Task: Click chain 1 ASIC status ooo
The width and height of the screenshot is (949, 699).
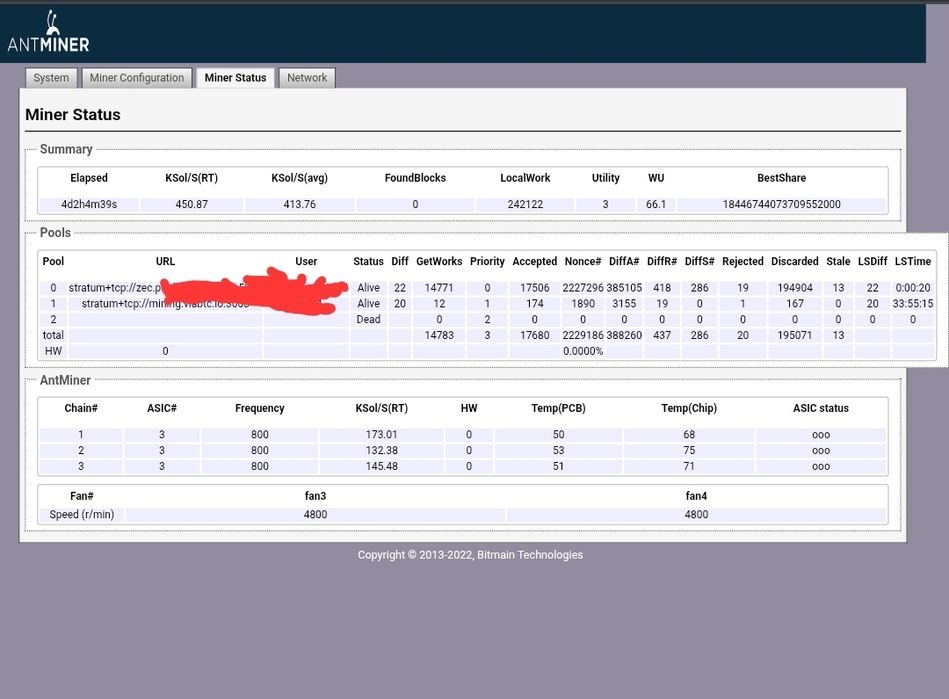Action: pyautogui.click(x=820, y=435)
